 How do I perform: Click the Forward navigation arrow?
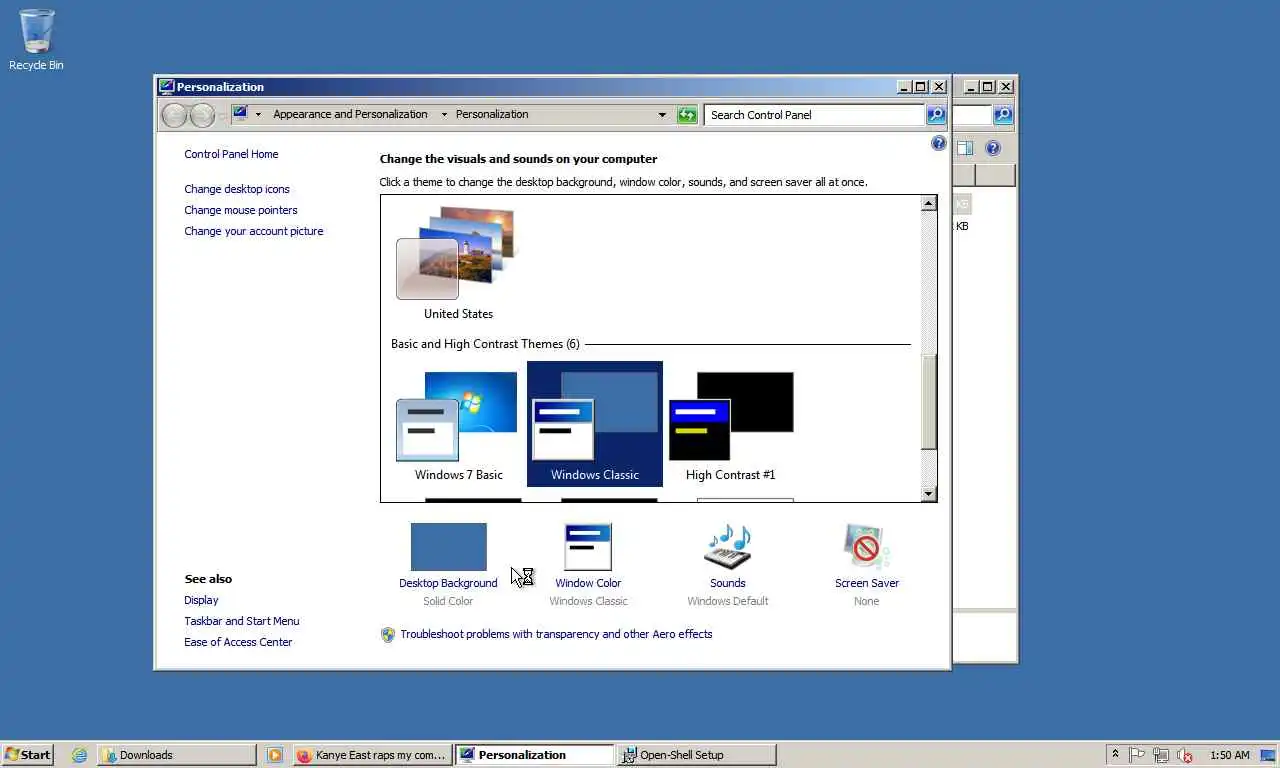[x=202, y=115]
